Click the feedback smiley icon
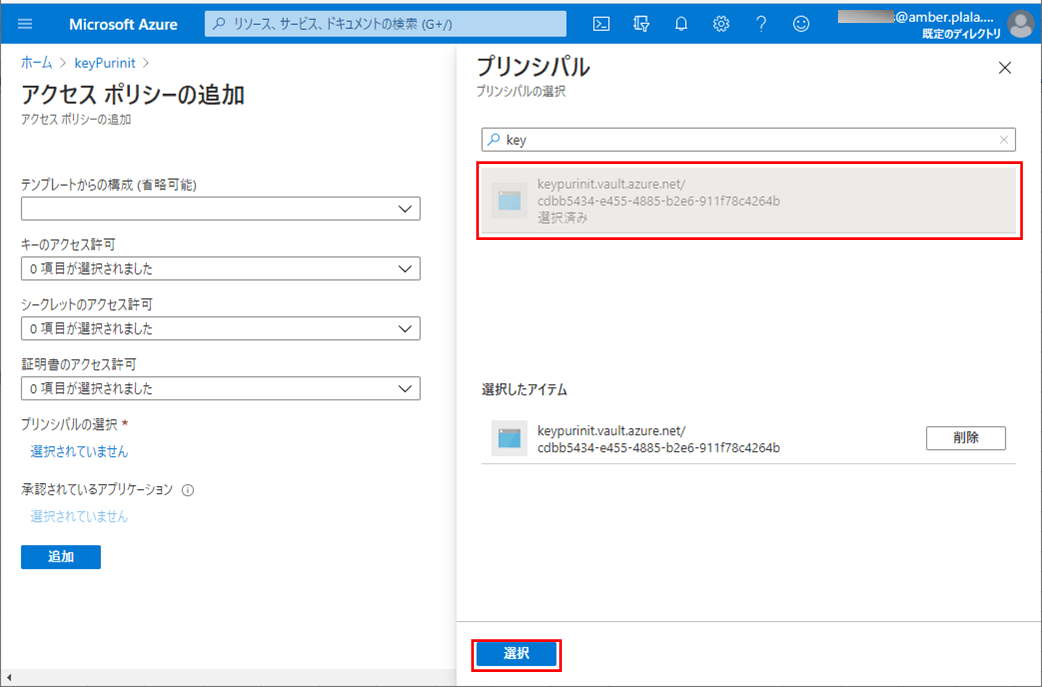 [x=801, y=24]
